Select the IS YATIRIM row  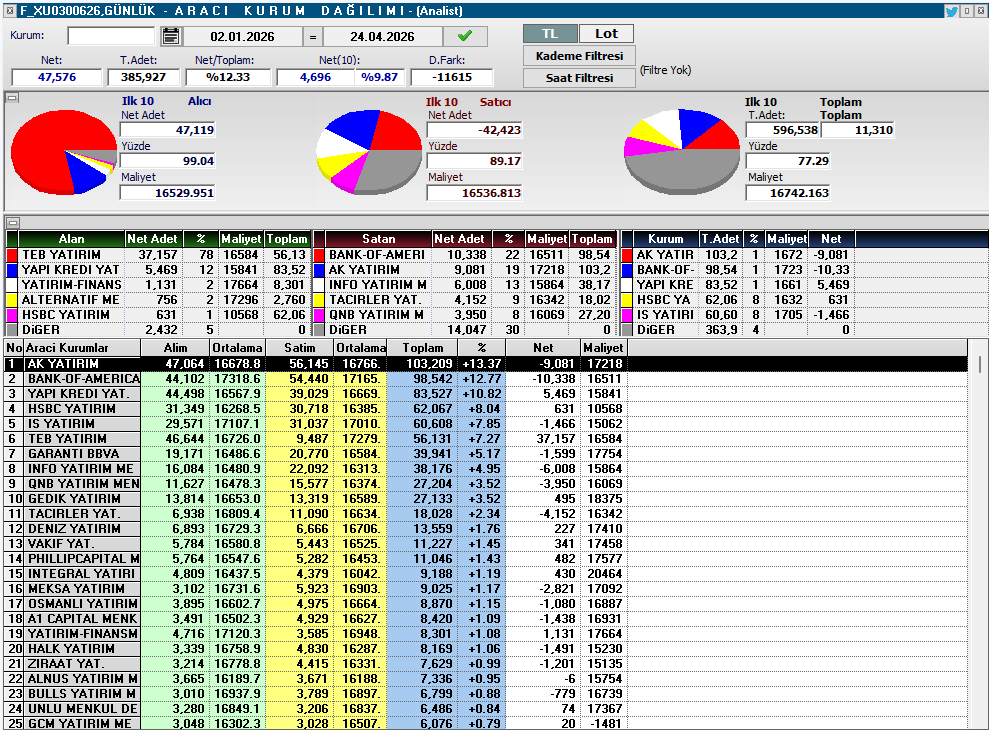486,424
